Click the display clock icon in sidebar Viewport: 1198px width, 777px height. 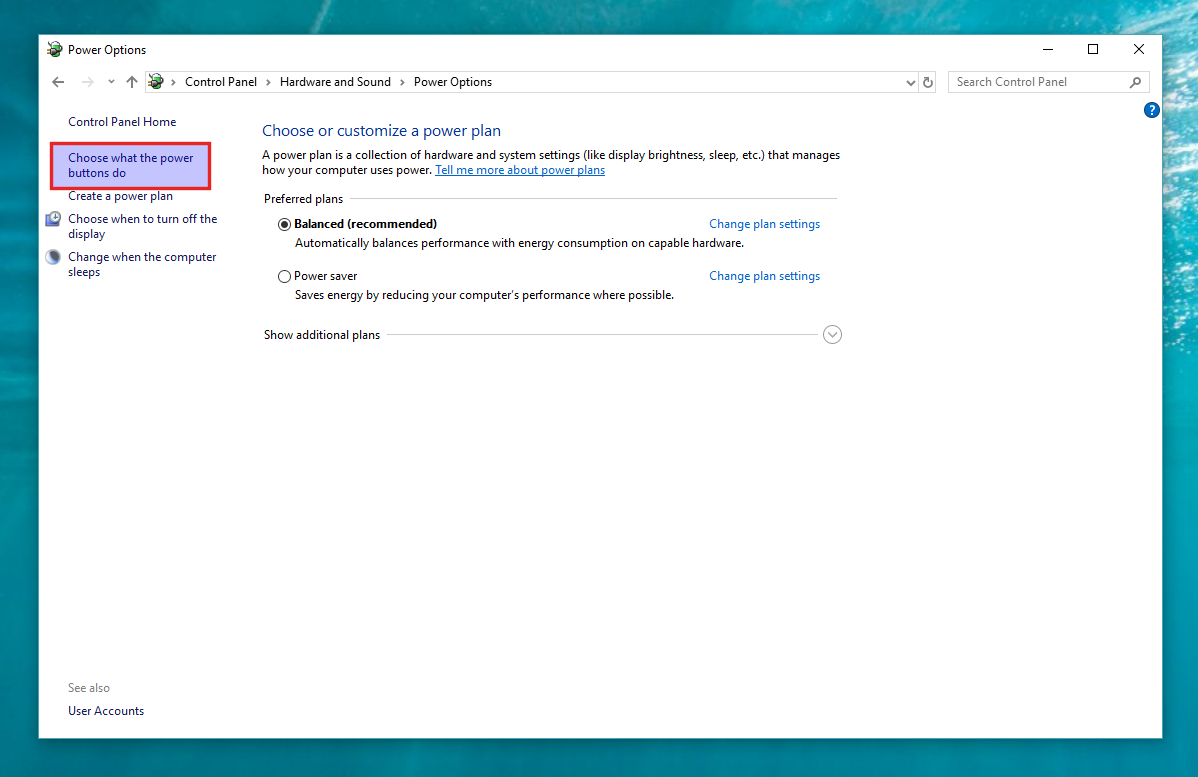(x=53, y=219)
